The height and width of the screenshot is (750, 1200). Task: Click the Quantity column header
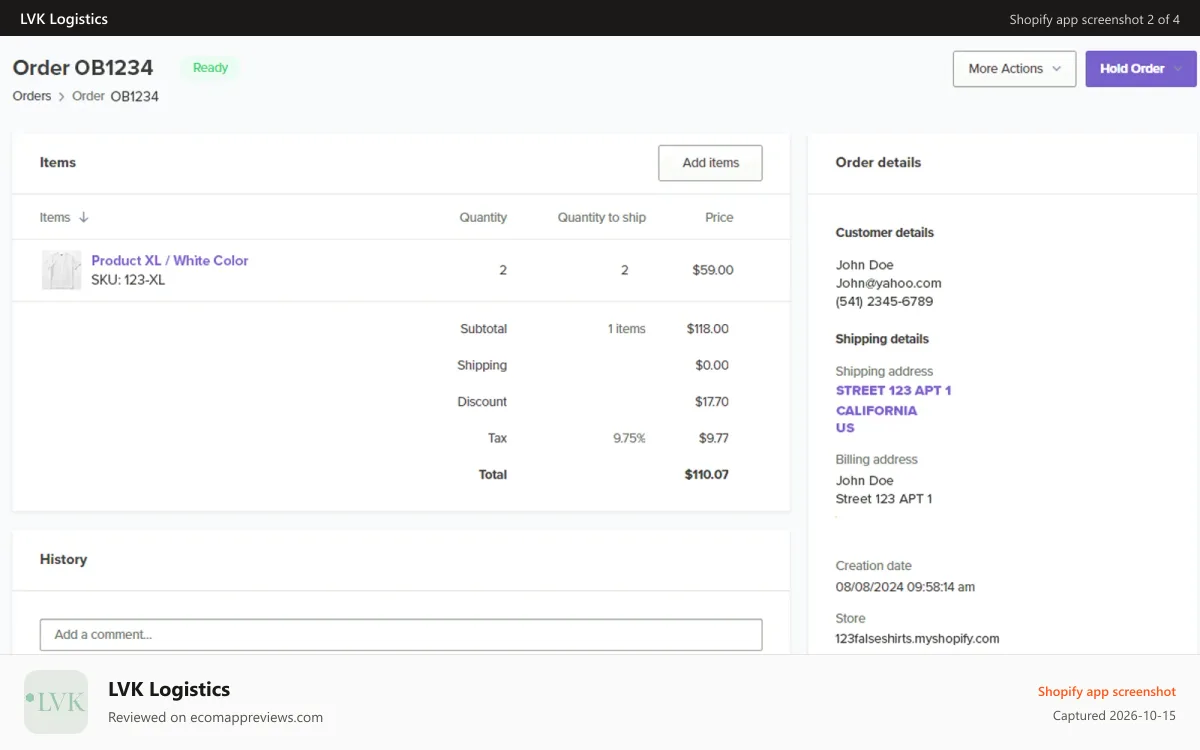pos(483,217)
